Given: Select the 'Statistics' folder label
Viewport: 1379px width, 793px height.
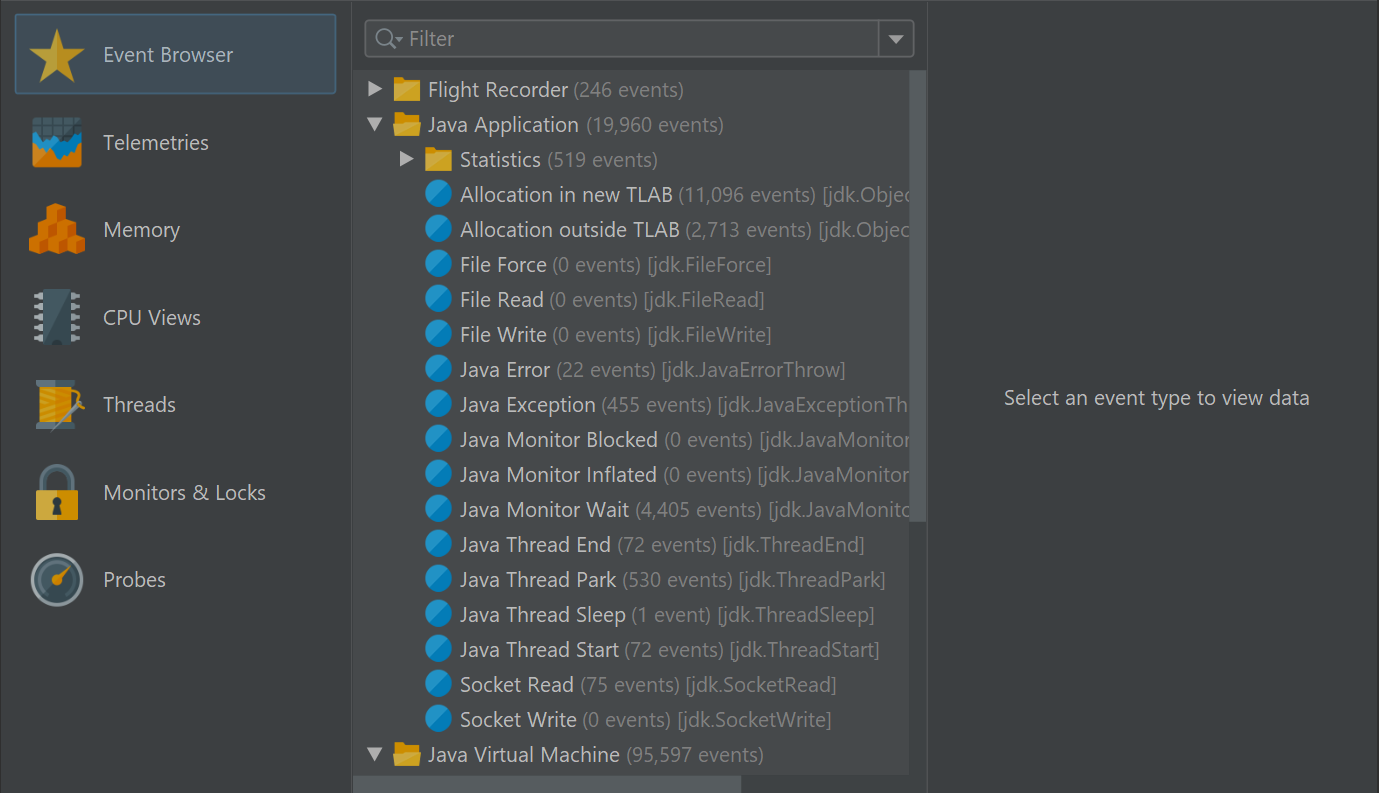Looking at the screenshot, I should [x=500, y=160].
